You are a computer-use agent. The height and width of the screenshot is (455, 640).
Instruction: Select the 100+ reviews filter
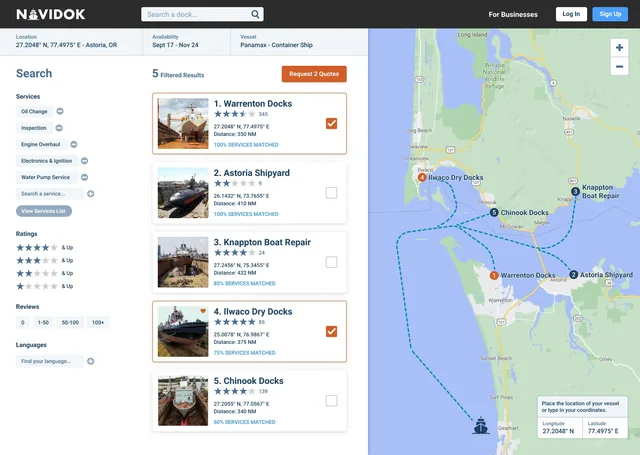(98, 322)
